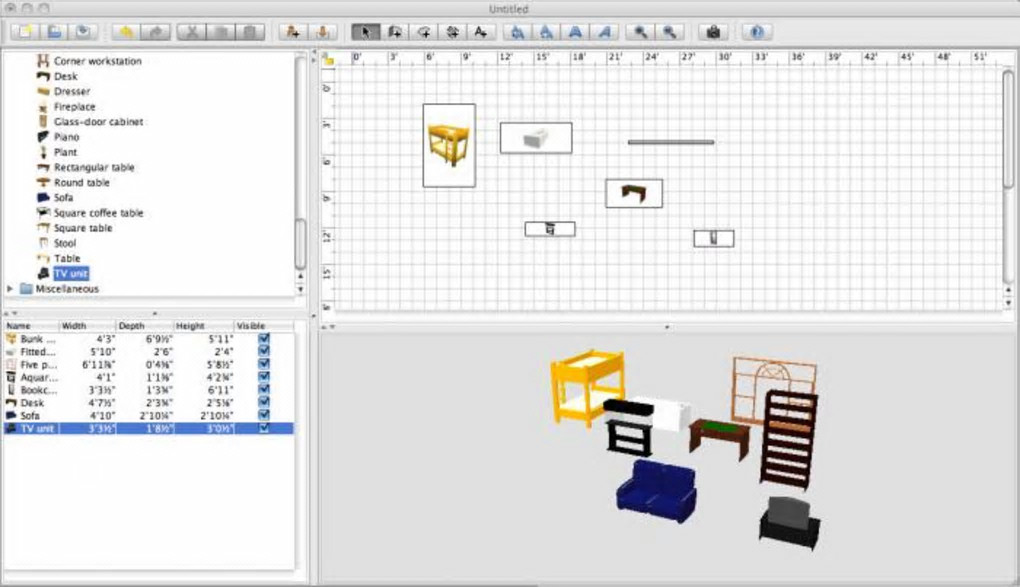Image resolution: width=1020 pixels, height=587 pixels.
Task: Hide the Desk using its Visible checkbox
Action: pos(263,403)
